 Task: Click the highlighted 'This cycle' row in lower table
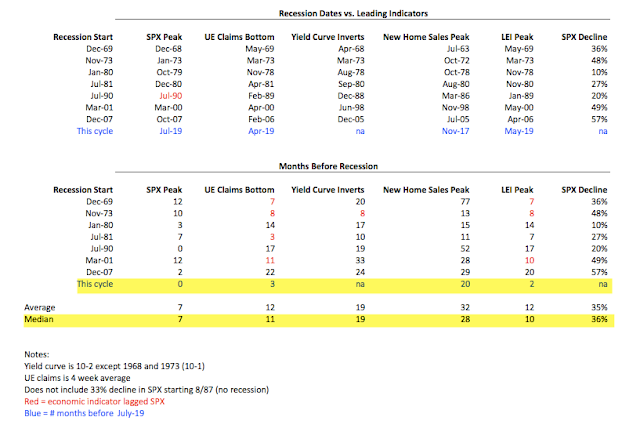point(344,285)
